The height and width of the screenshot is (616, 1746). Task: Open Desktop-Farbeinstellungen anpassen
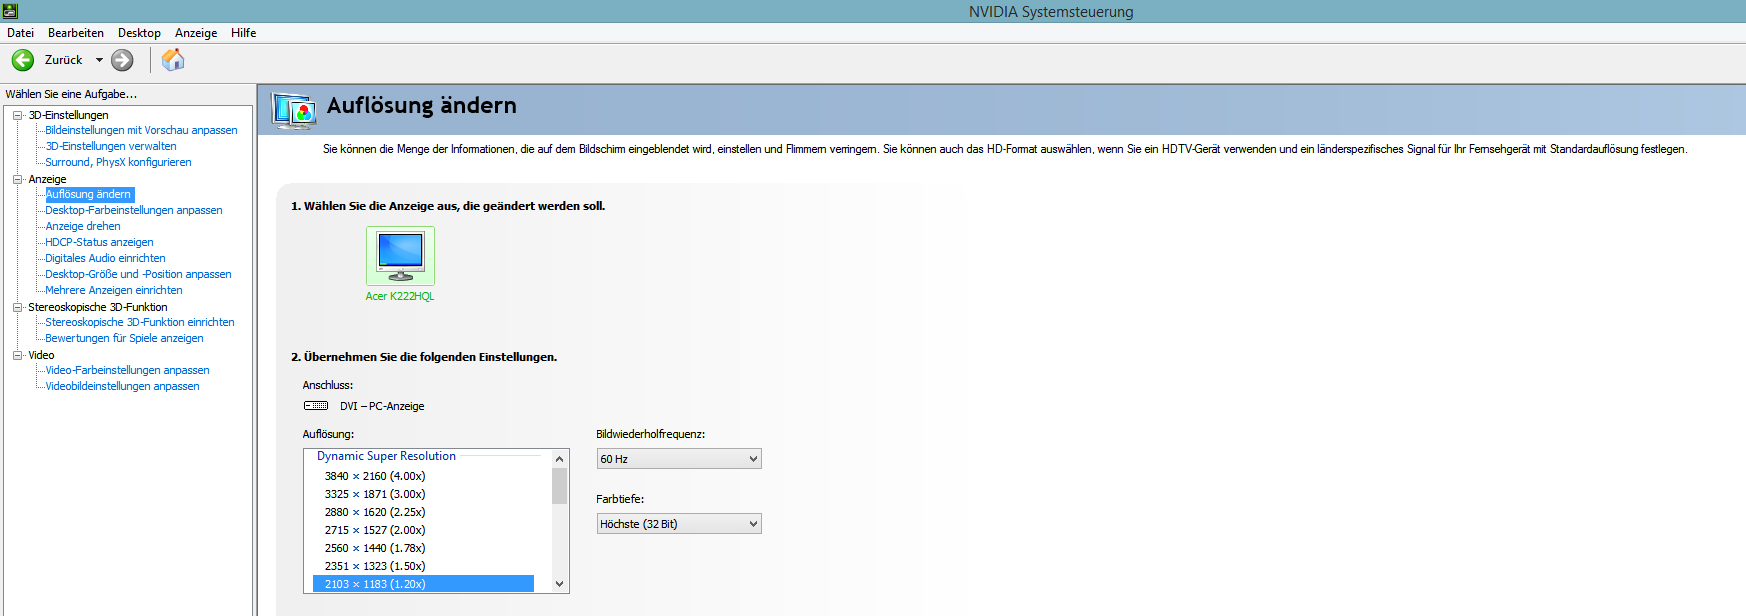[134, 210]
